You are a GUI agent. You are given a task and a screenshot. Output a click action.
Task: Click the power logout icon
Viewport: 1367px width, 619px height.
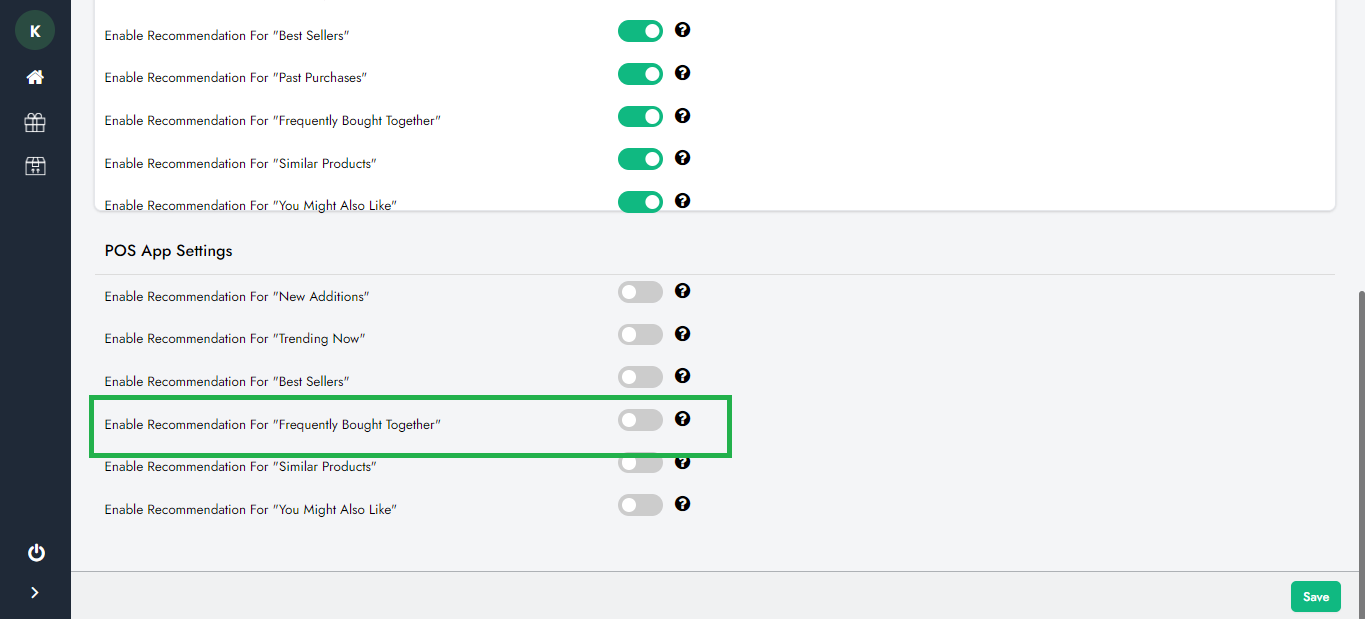click(x=36, y=553)
